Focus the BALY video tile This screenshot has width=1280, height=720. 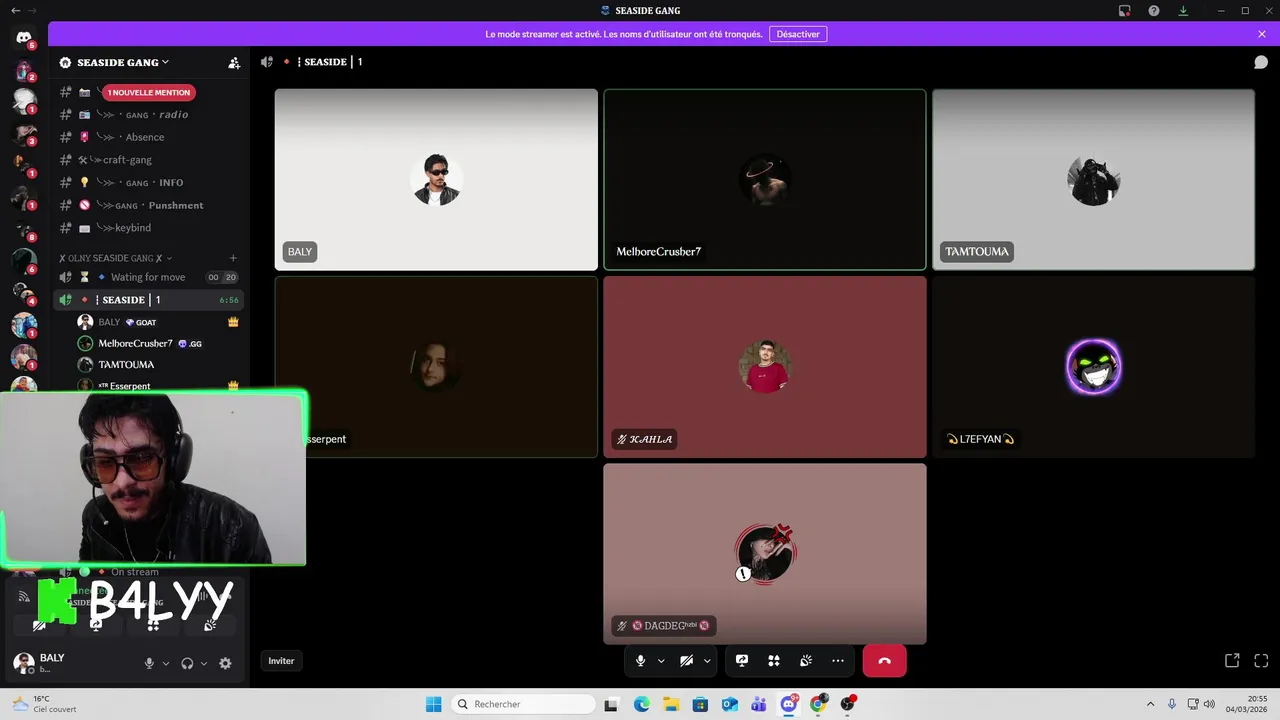pyautogui.click(x=436, y=180)
